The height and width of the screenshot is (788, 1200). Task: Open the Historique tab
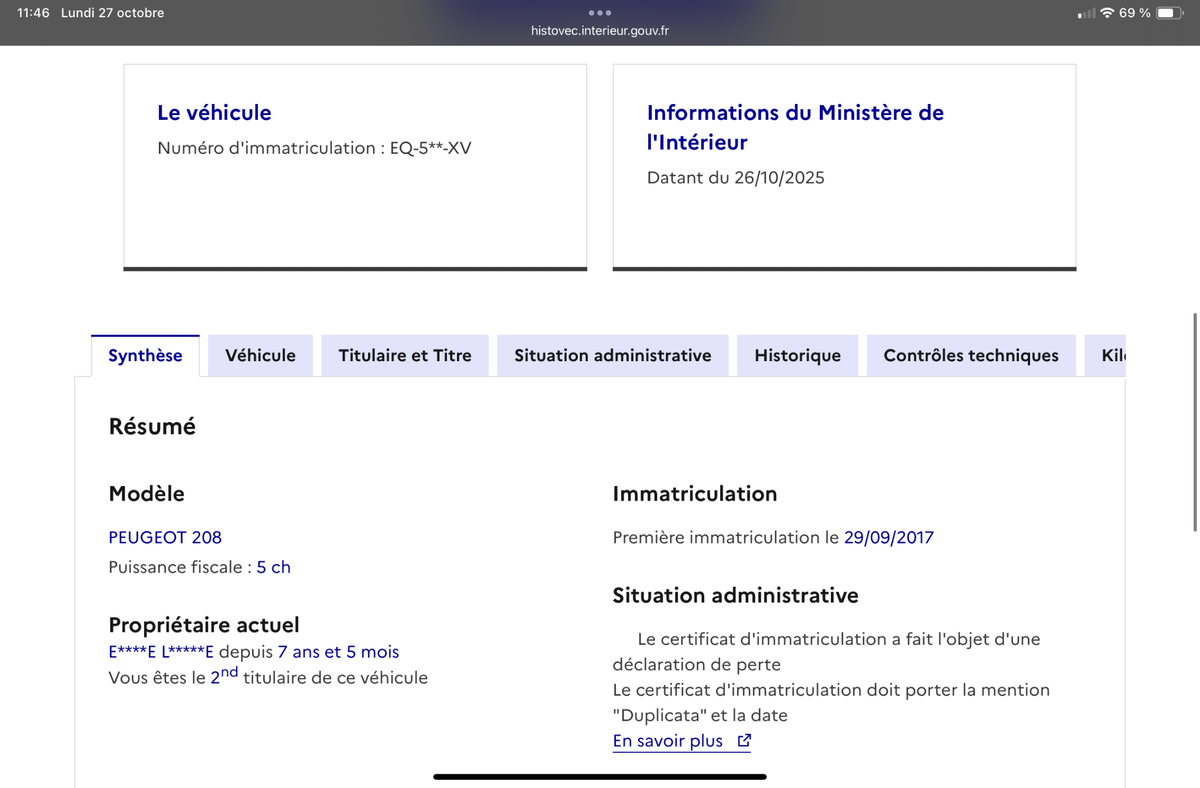(797, 356)
